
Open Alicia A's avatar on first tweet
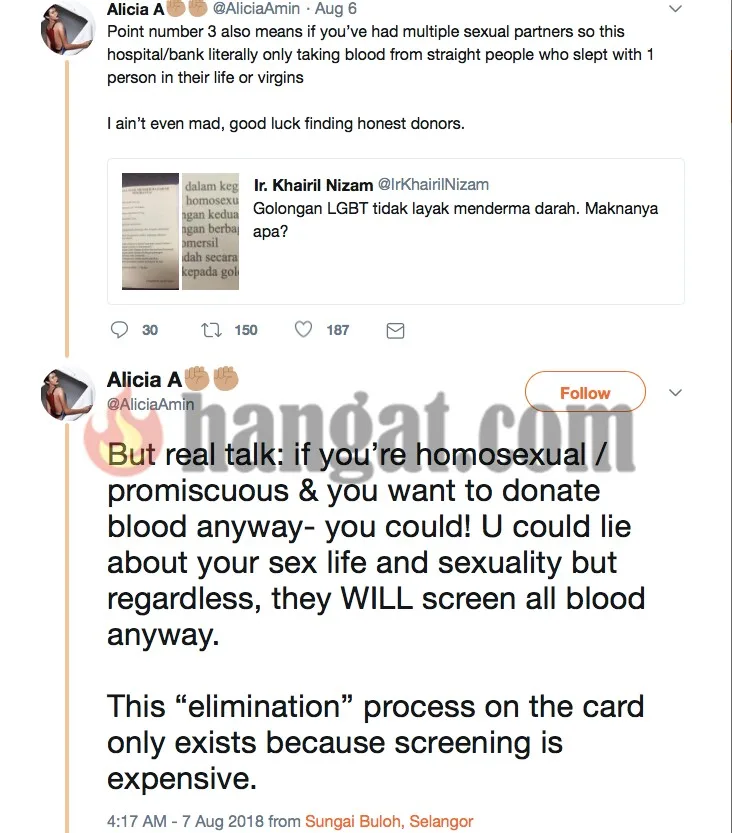click(x=67, y=28)
